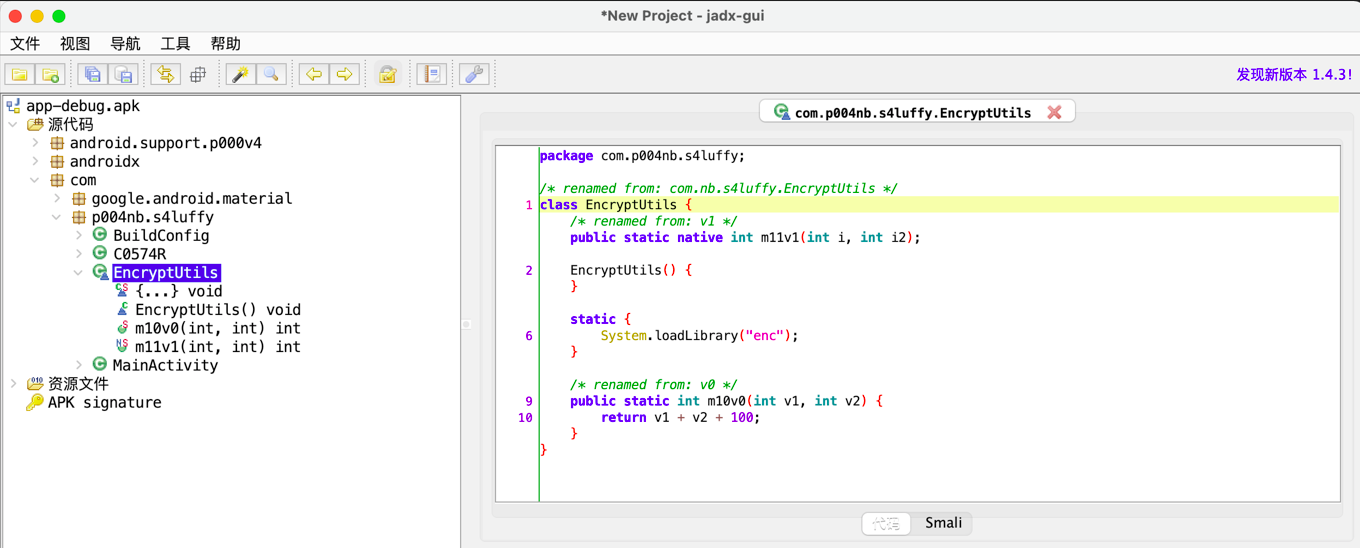1360x548 pixels.
Task: Expand the 资源文件 folder arrow
Action: point(13,384)
